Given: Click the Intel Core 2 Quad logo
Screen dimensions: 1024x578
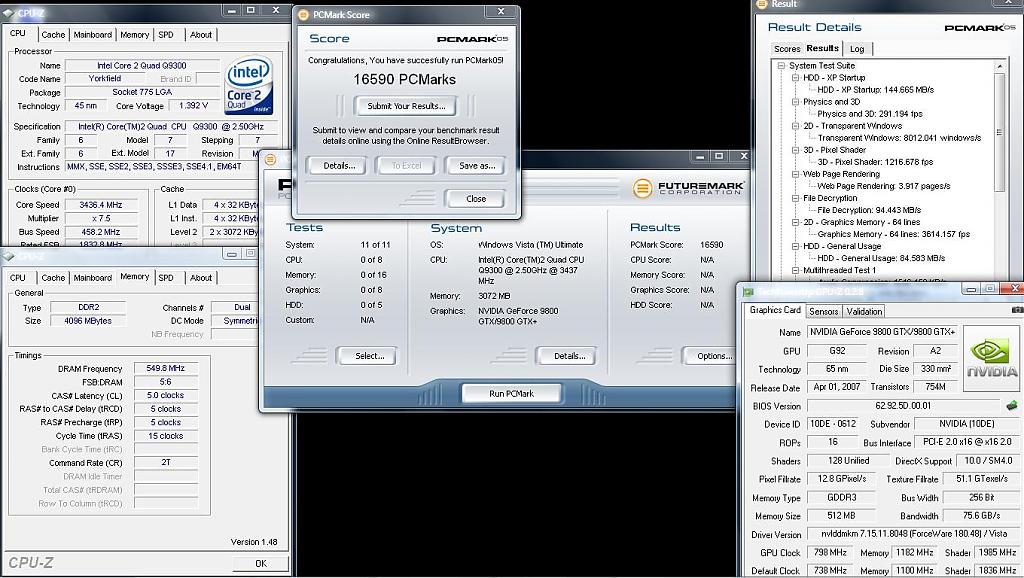Looking at the screenshot, I should point(248,86).
